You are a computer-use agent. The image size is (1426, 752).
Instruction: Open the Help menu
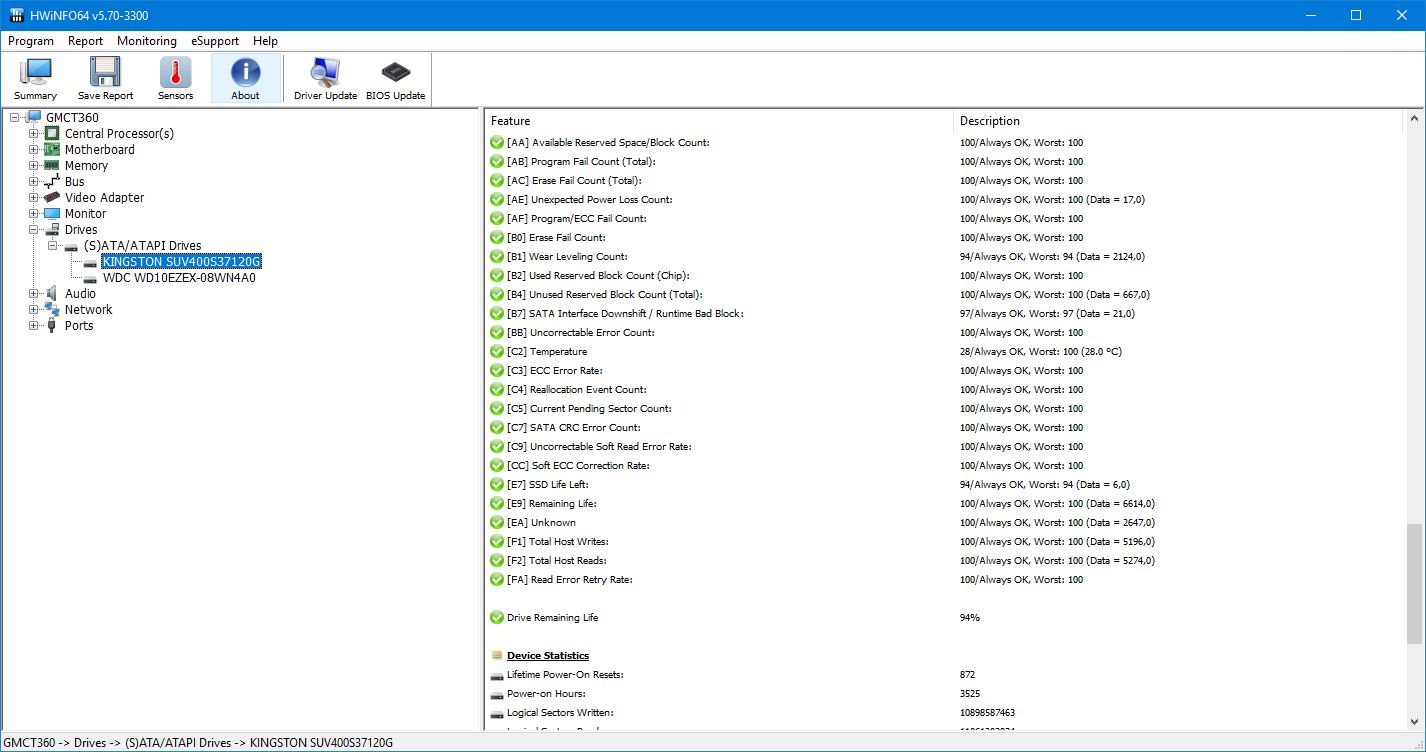265,41
